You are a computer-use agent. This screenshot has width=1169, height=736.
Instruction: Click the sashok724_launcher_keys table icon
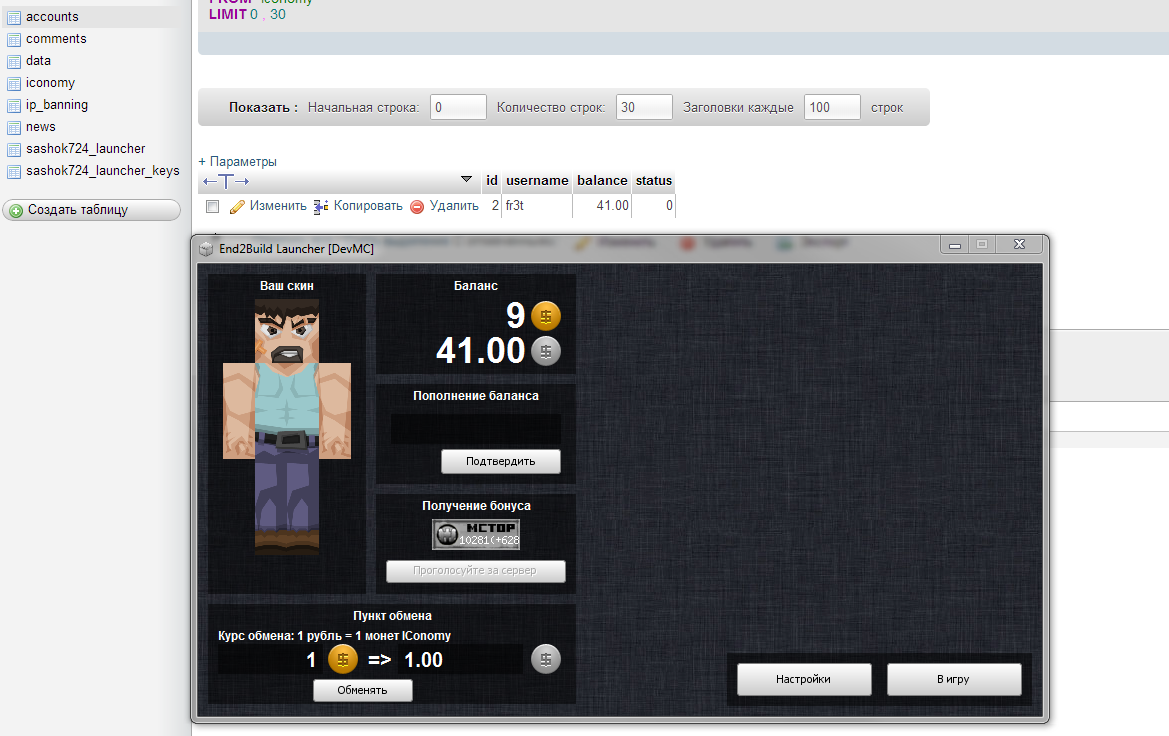coord(13,172)
